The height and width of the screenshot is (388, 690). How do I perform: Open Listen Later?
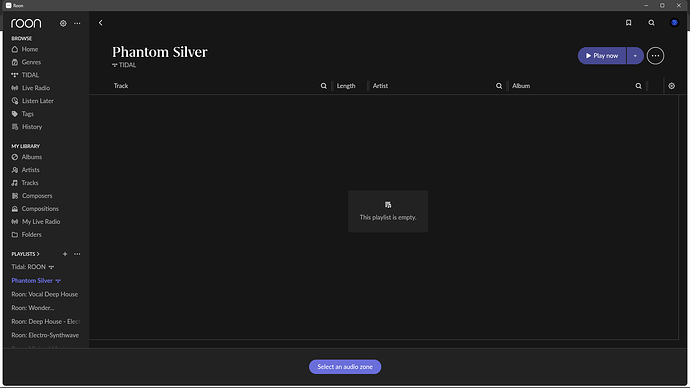(33, 101)
